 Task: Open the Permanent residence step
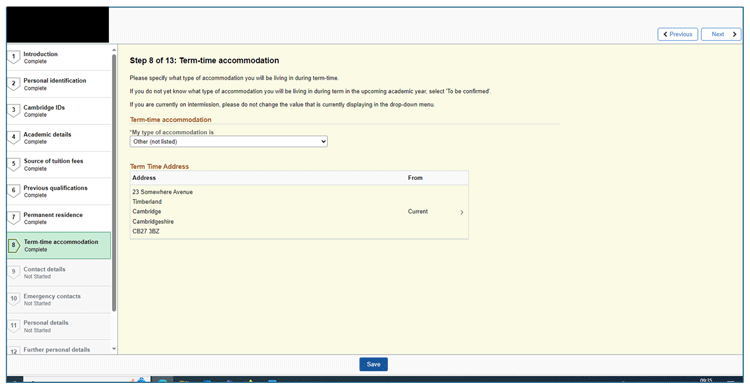pyautogui.click(x=59, y=218)
